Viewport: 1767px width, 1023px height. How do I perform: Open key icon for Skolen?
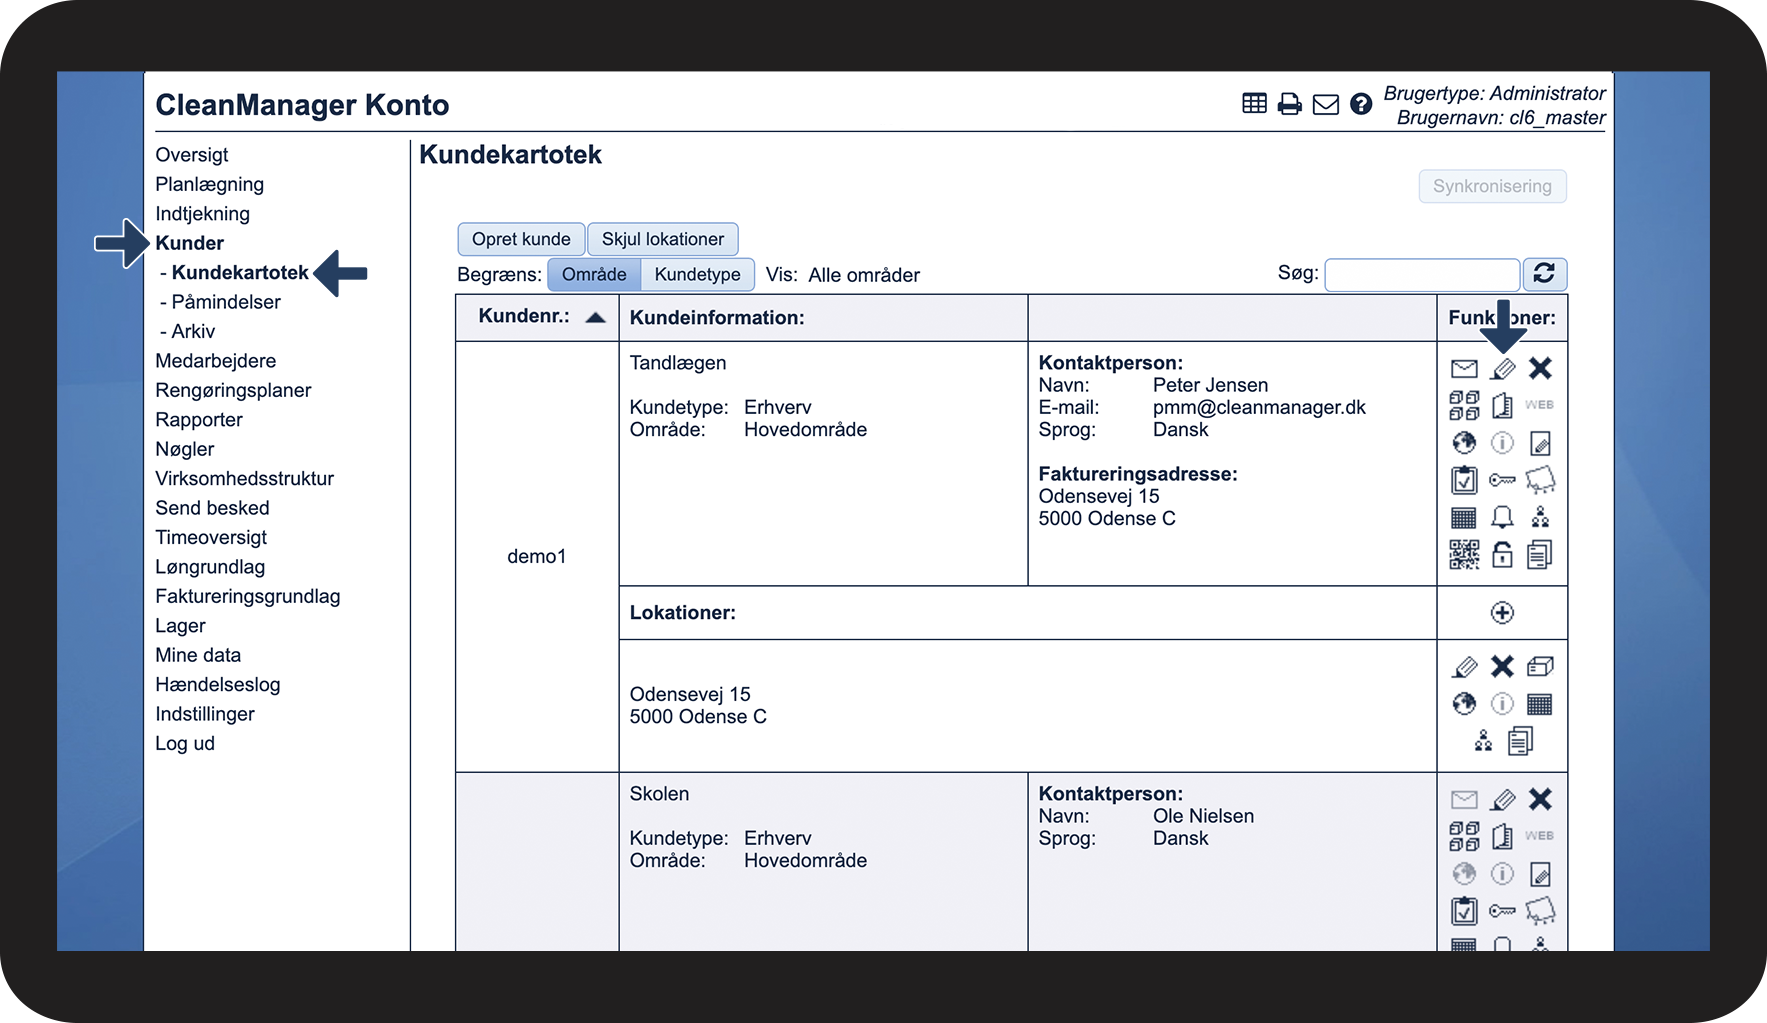[x=1502, y=911]
